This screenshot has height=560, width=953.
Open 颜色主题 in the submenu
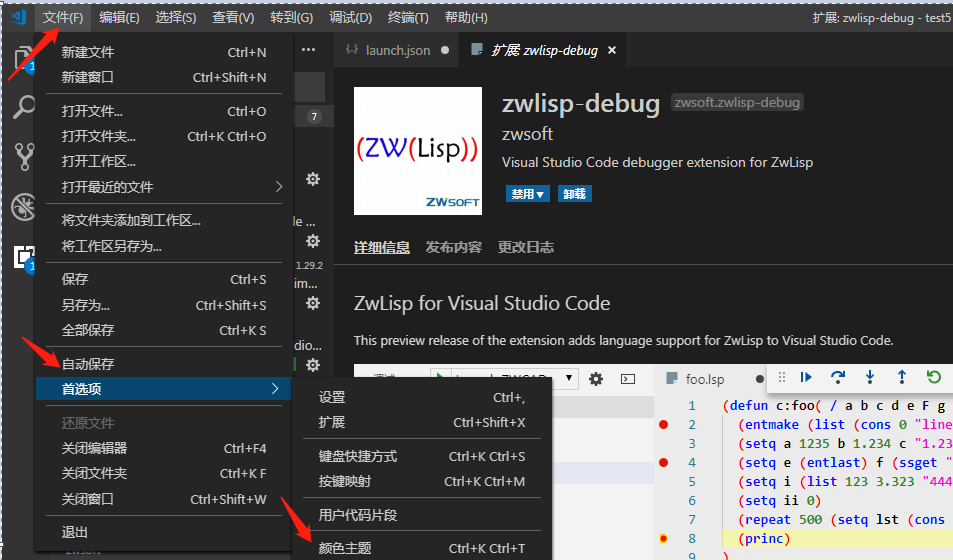(422, 548)
